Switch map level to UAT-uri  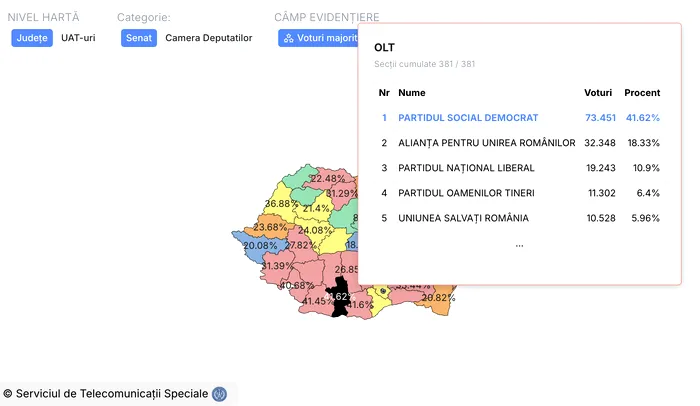[x=78, y=38]
